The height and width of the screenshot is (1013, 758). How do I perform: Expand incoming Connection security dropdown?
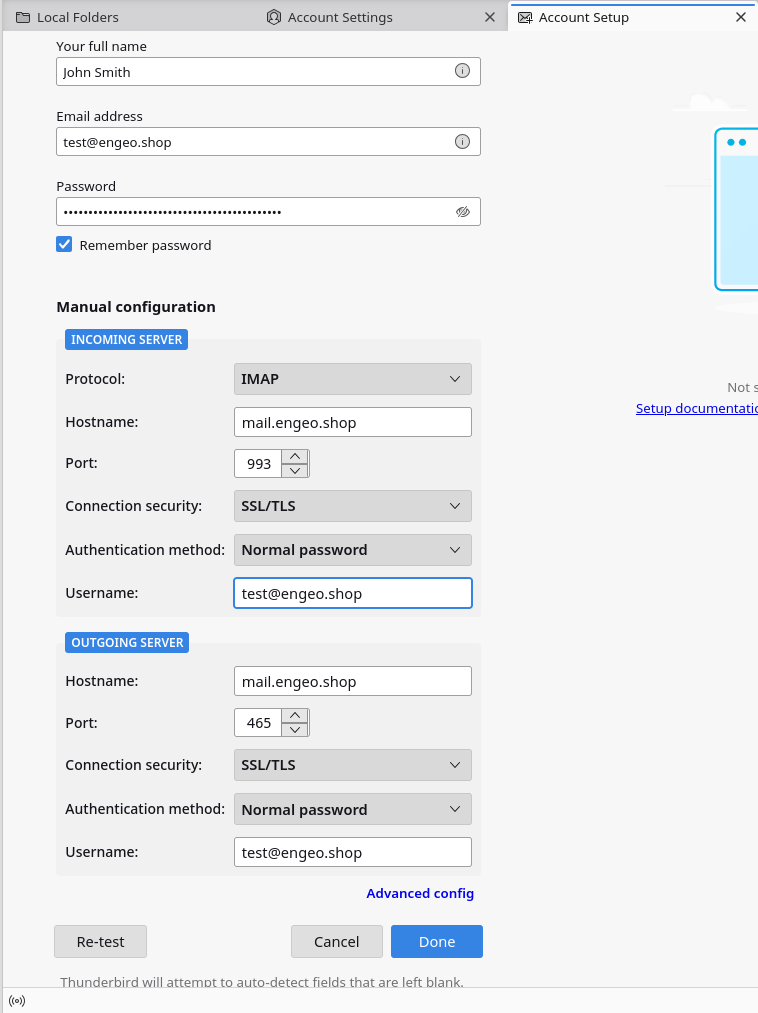(352, 506)
